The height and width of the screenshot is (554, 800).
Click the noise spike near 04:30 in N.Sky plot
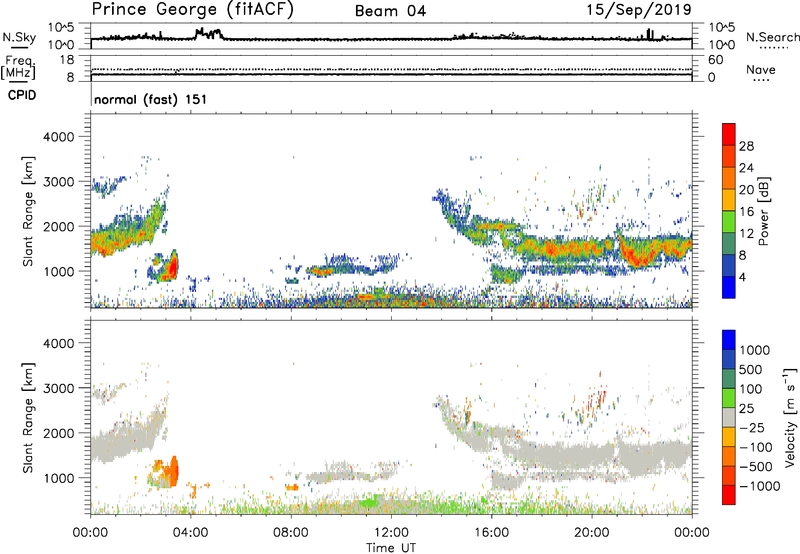(x=209, y=34)
